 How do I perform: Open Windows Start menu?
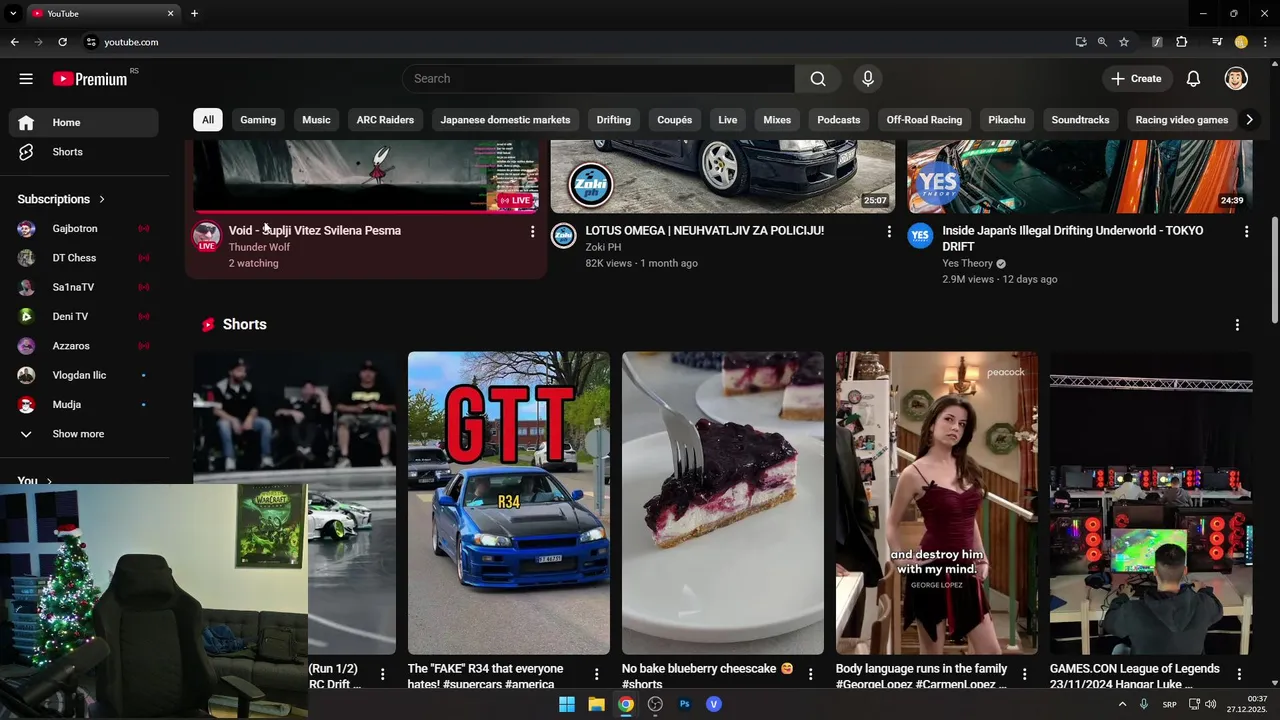567,704
